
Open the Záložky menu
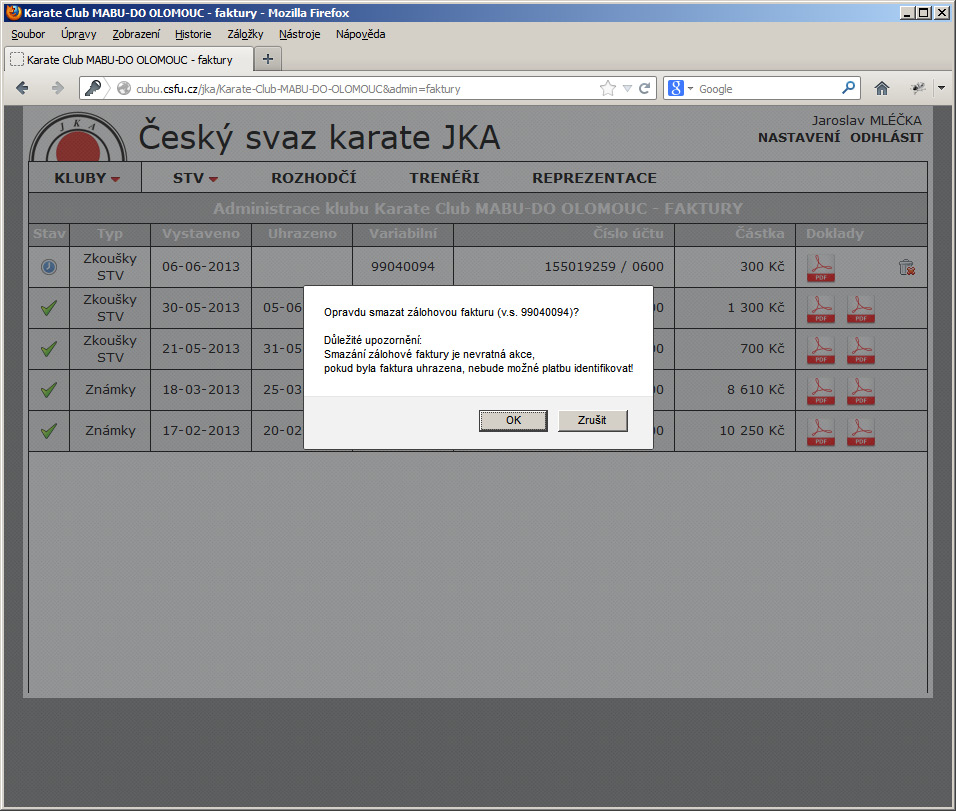pos(245,34)
